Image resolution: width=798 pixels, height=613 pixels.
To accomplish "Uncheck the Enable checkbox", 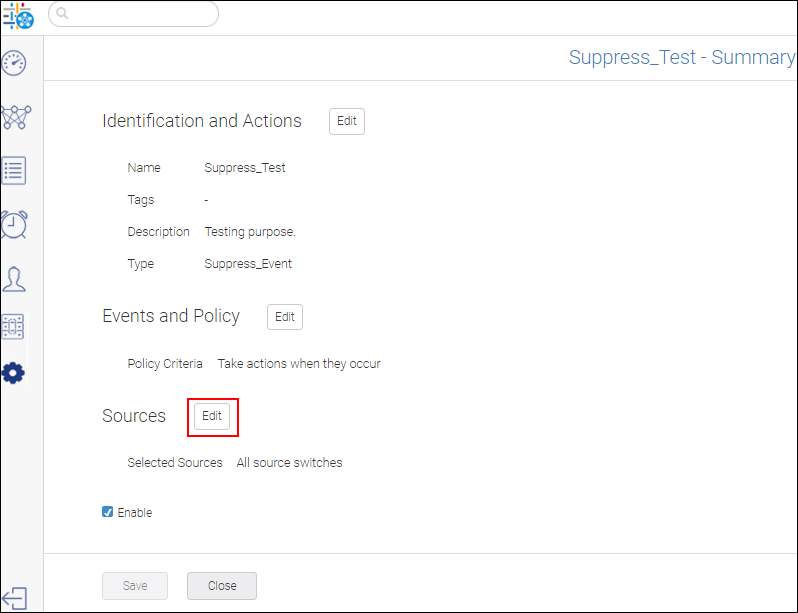I will 108,512.
